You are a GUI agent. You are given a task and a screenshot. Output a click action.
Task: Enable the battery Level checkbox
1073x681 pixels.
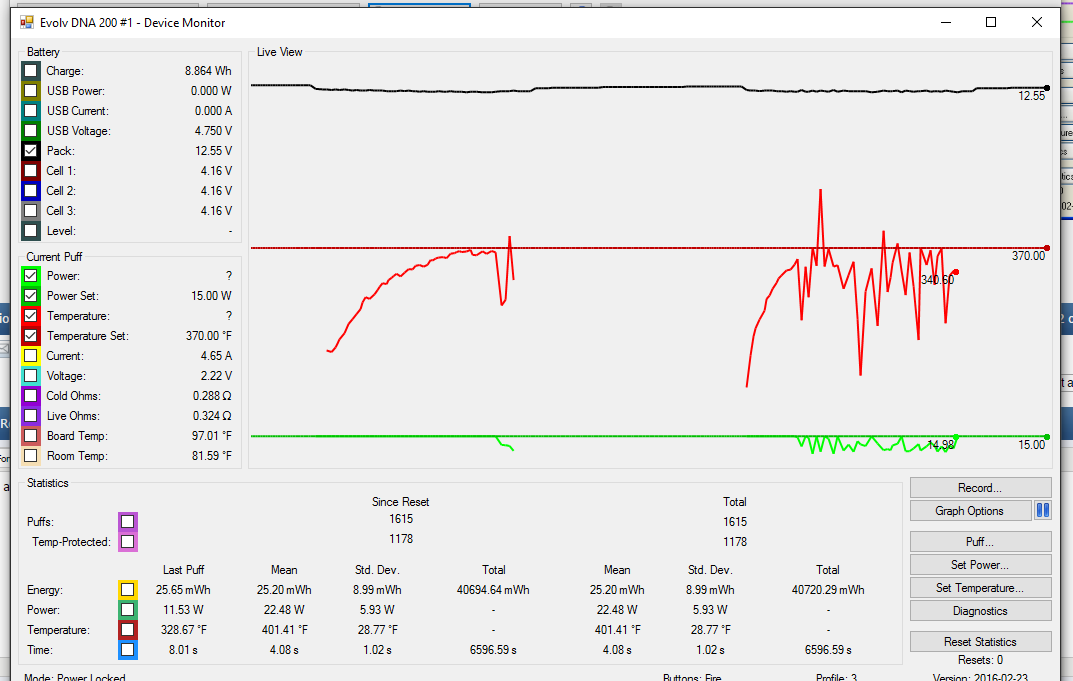31,231
